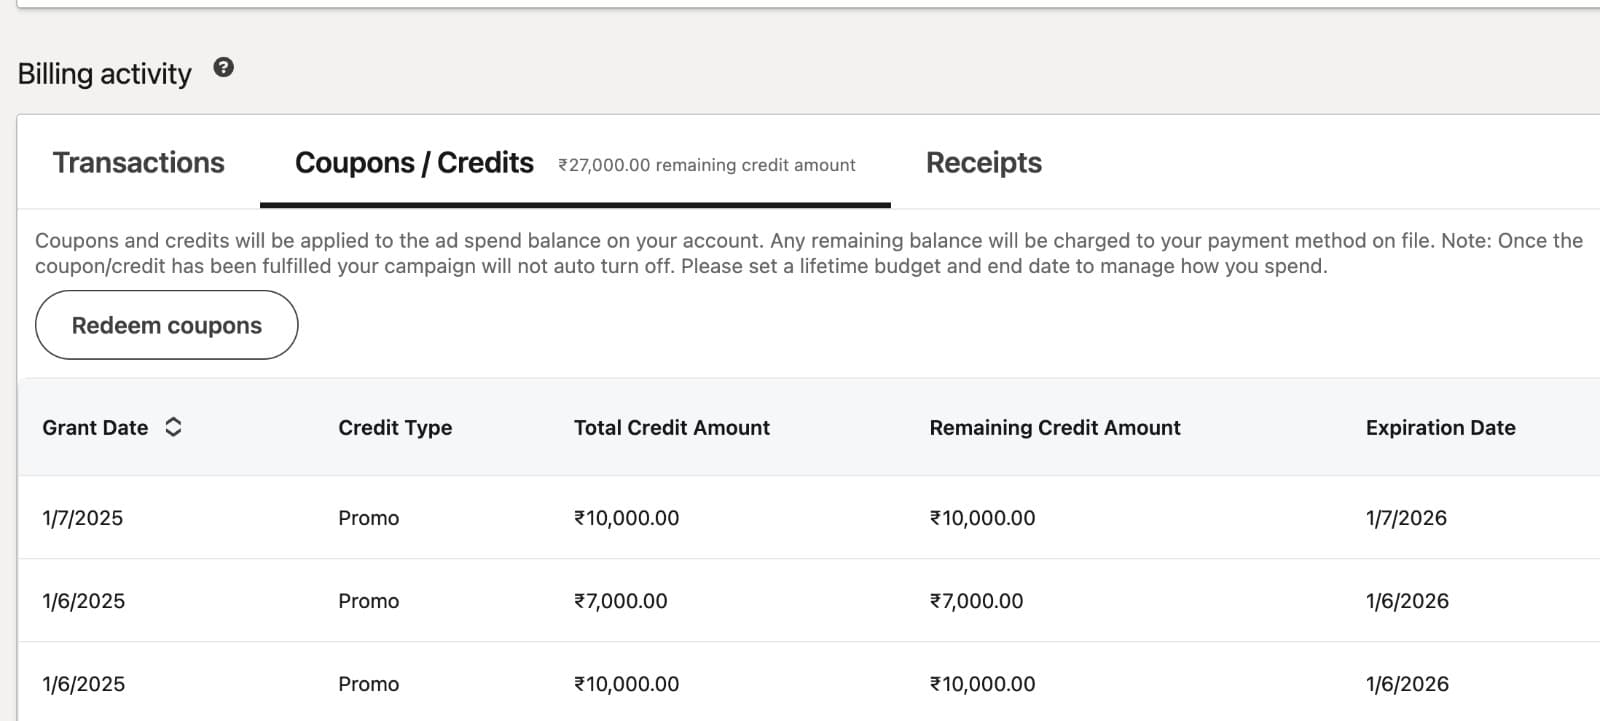Click Promo in the 1/7/2025 row
1600x721 pixels.
[x=368, y=518]
